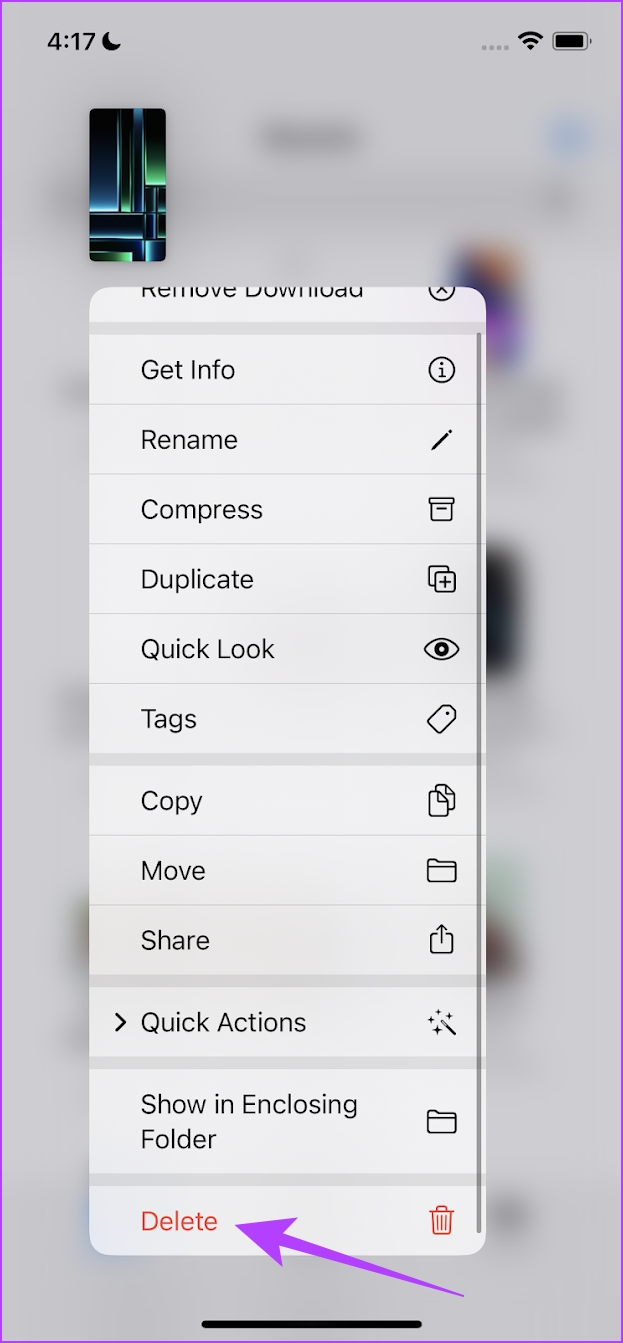The width and height of the screenshot is (623, 1343).
Task: Expand the Quick Actions chevron
Action: [120, 1022]
